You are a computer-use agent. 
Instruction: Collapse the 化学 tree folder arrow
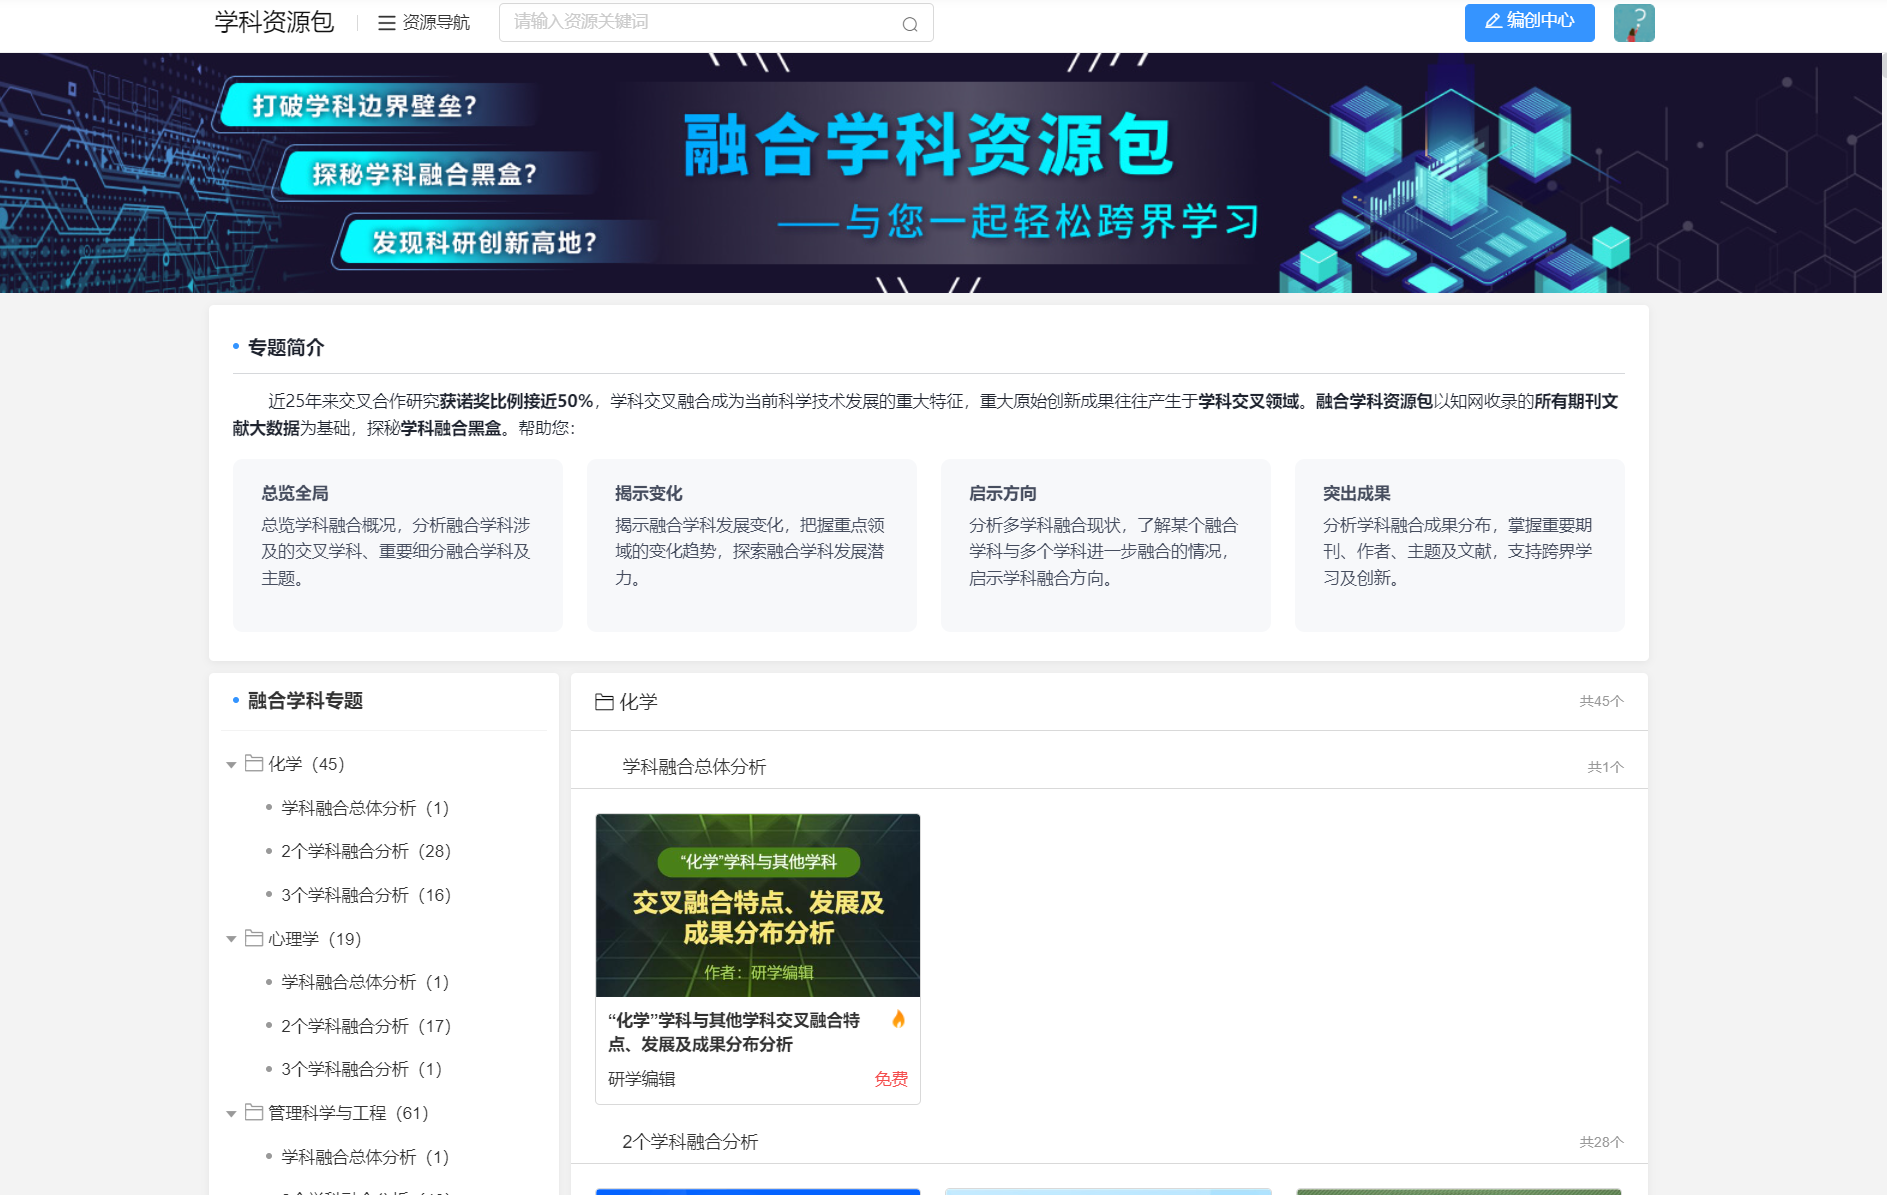(x=231, y=765)
